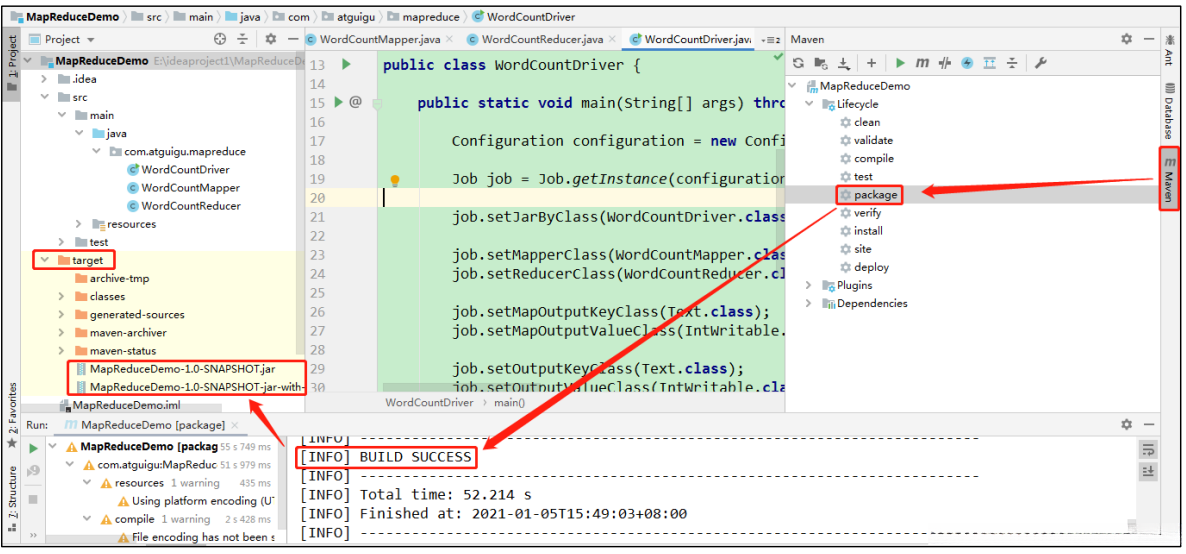Expand classes folder under target
This screenshot has height=554, width=1186.
[x=61, y=296]
